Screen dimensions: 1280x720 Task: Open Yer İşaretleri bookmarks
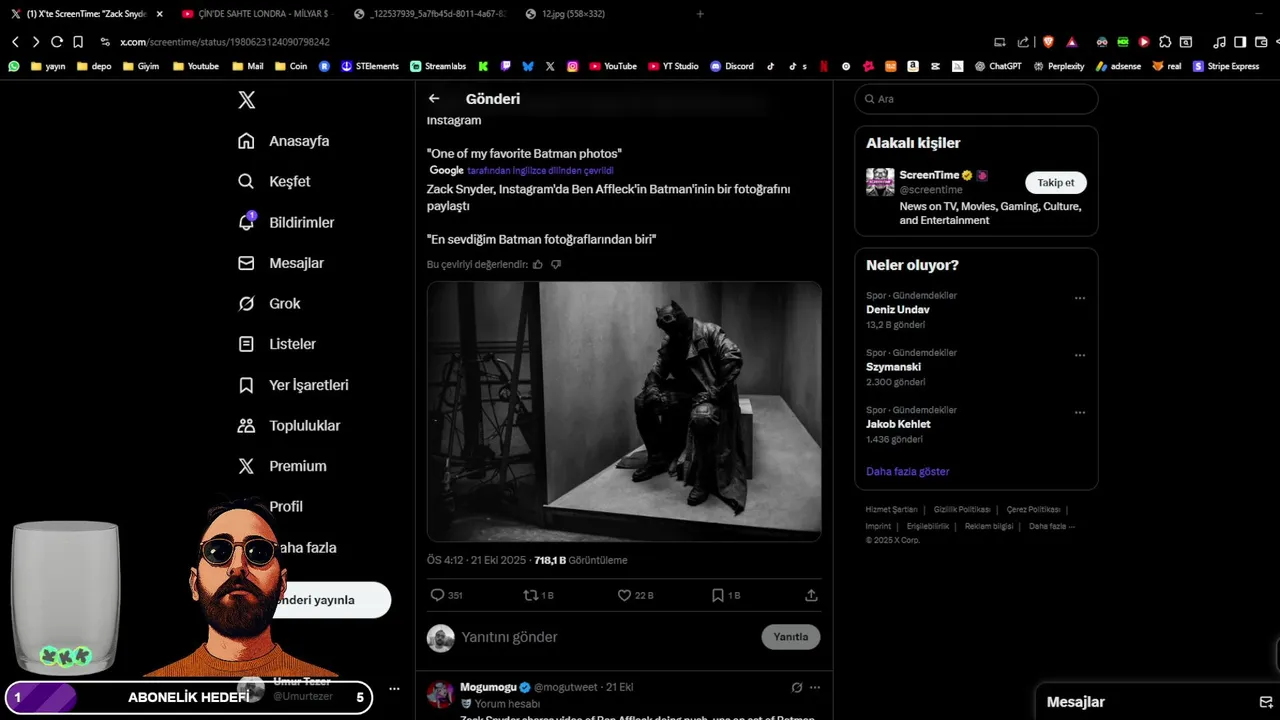(x=293, y=385)
